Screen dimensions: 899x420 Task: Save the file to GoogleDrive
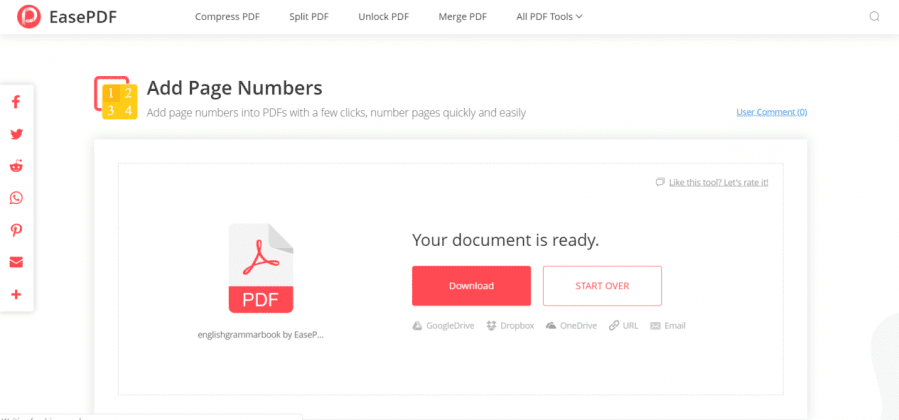(443, 325)
